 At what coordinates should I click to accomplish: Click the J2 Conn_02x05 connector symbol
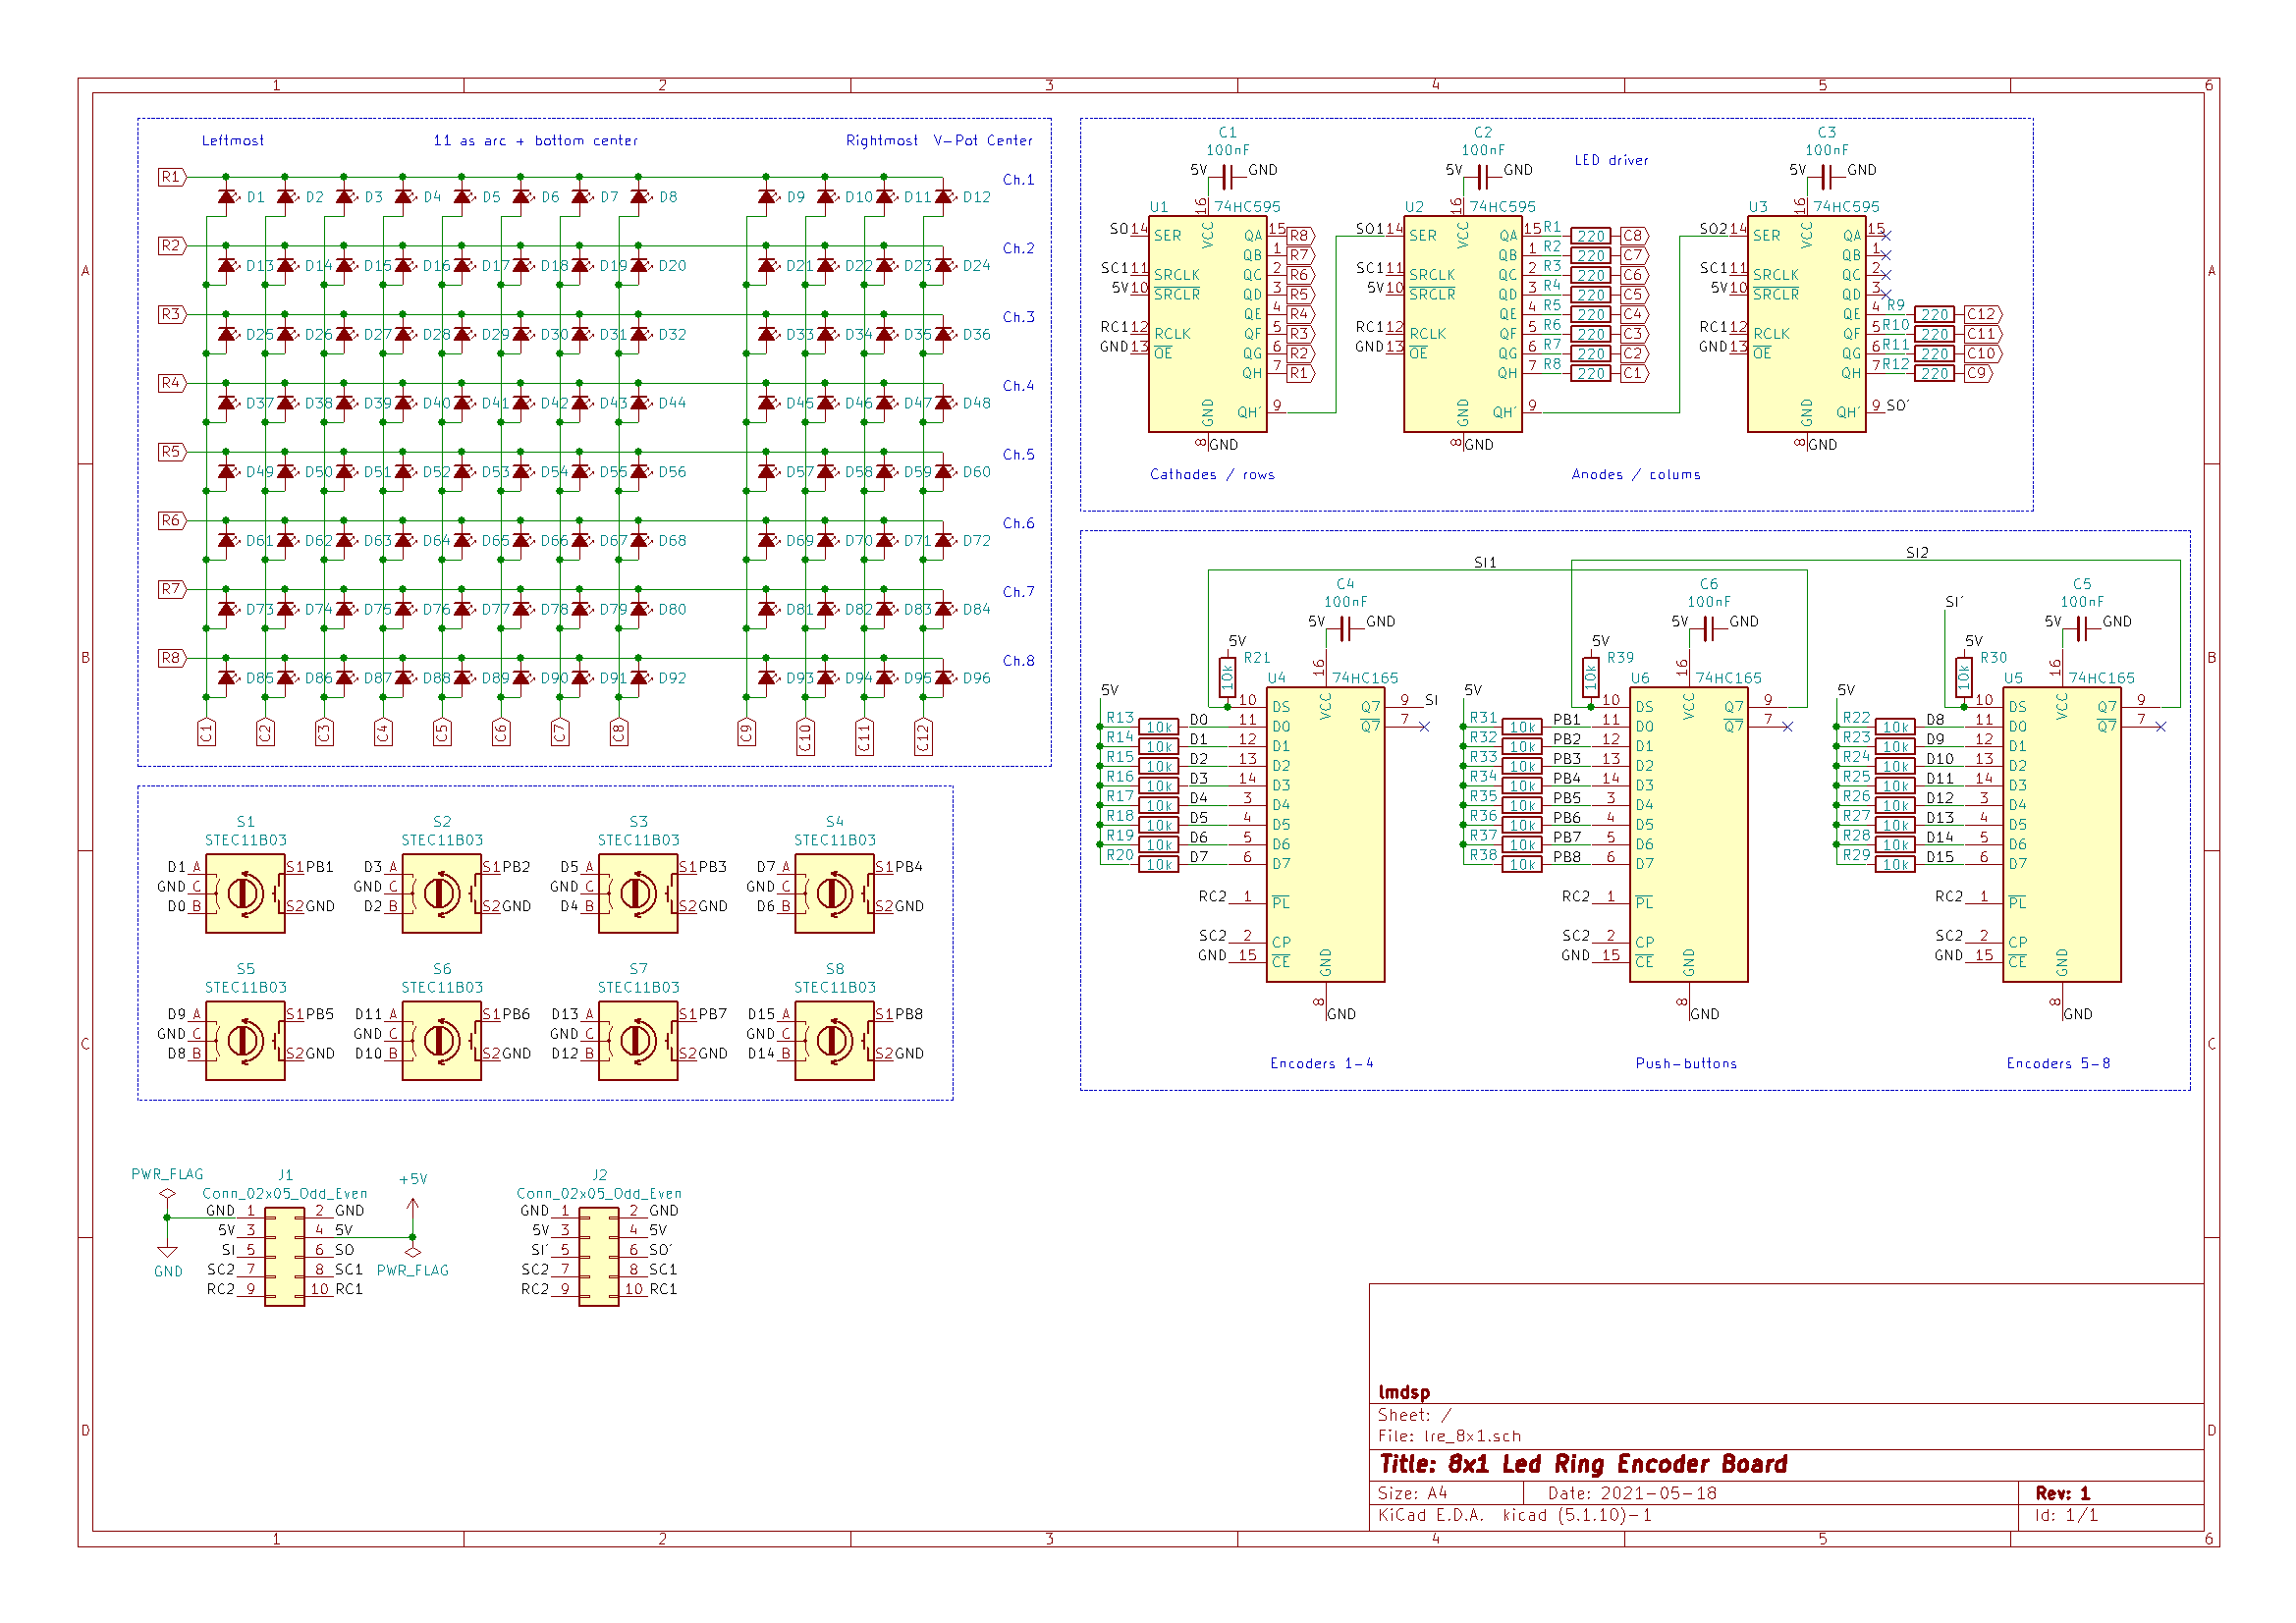599,1257
